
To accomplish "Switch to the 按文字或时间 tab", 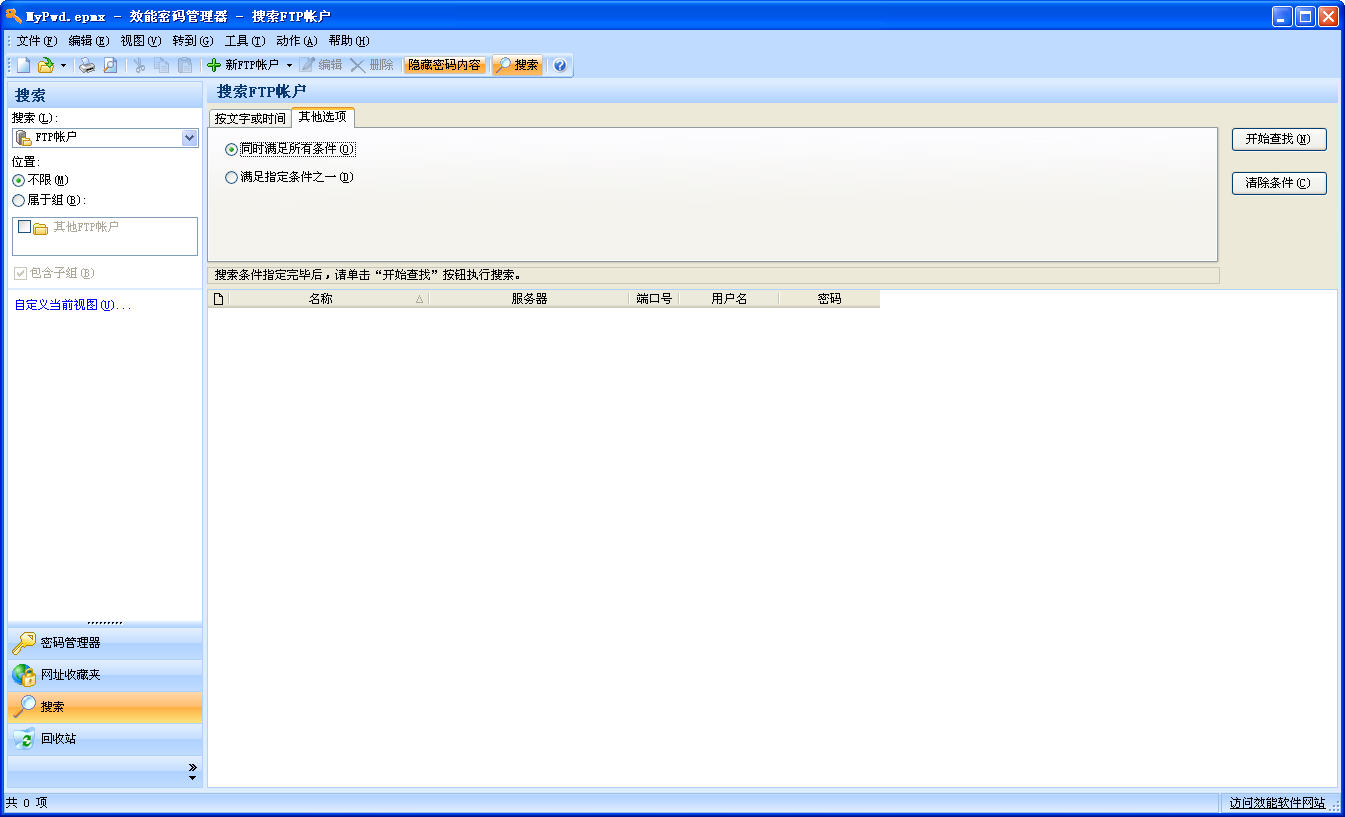I will tap(250, 118).
